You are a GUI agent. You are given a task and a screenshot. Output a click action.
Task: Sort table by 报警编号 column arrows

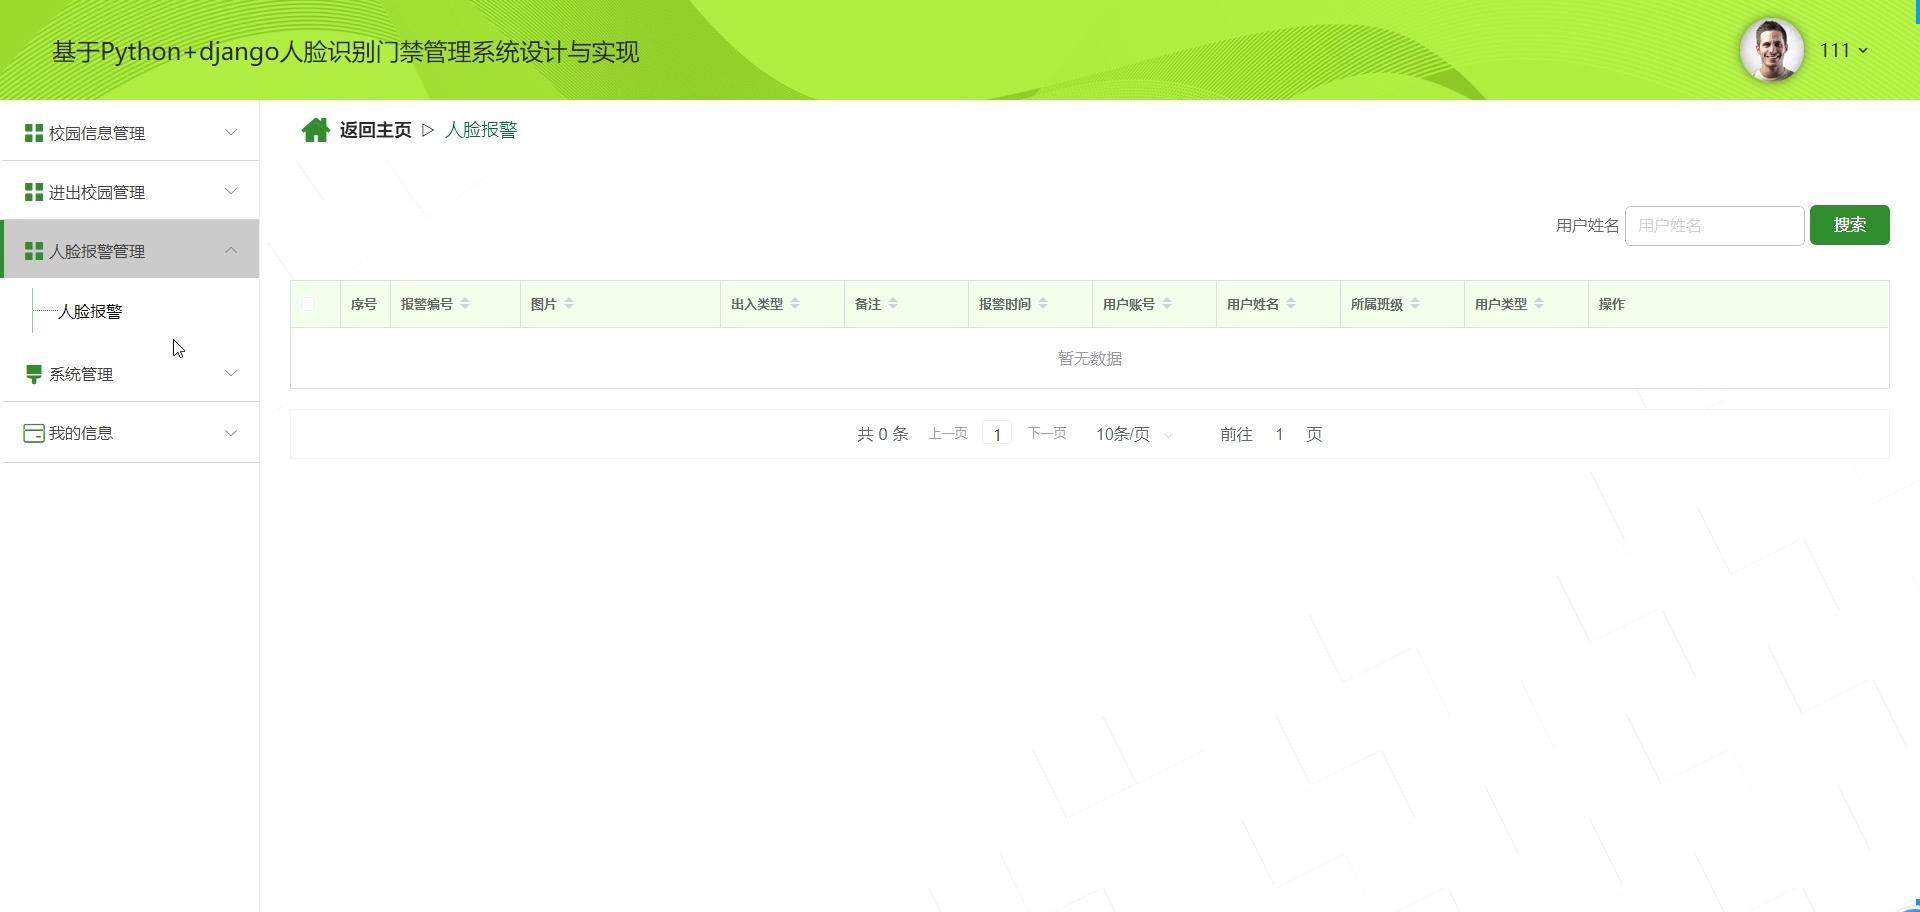465,304
